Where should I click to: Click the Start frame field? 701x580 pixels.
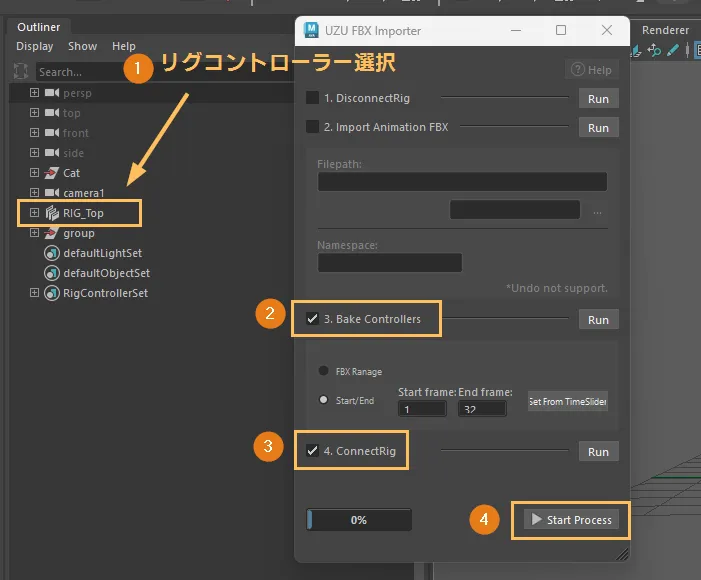pos(422,409)
